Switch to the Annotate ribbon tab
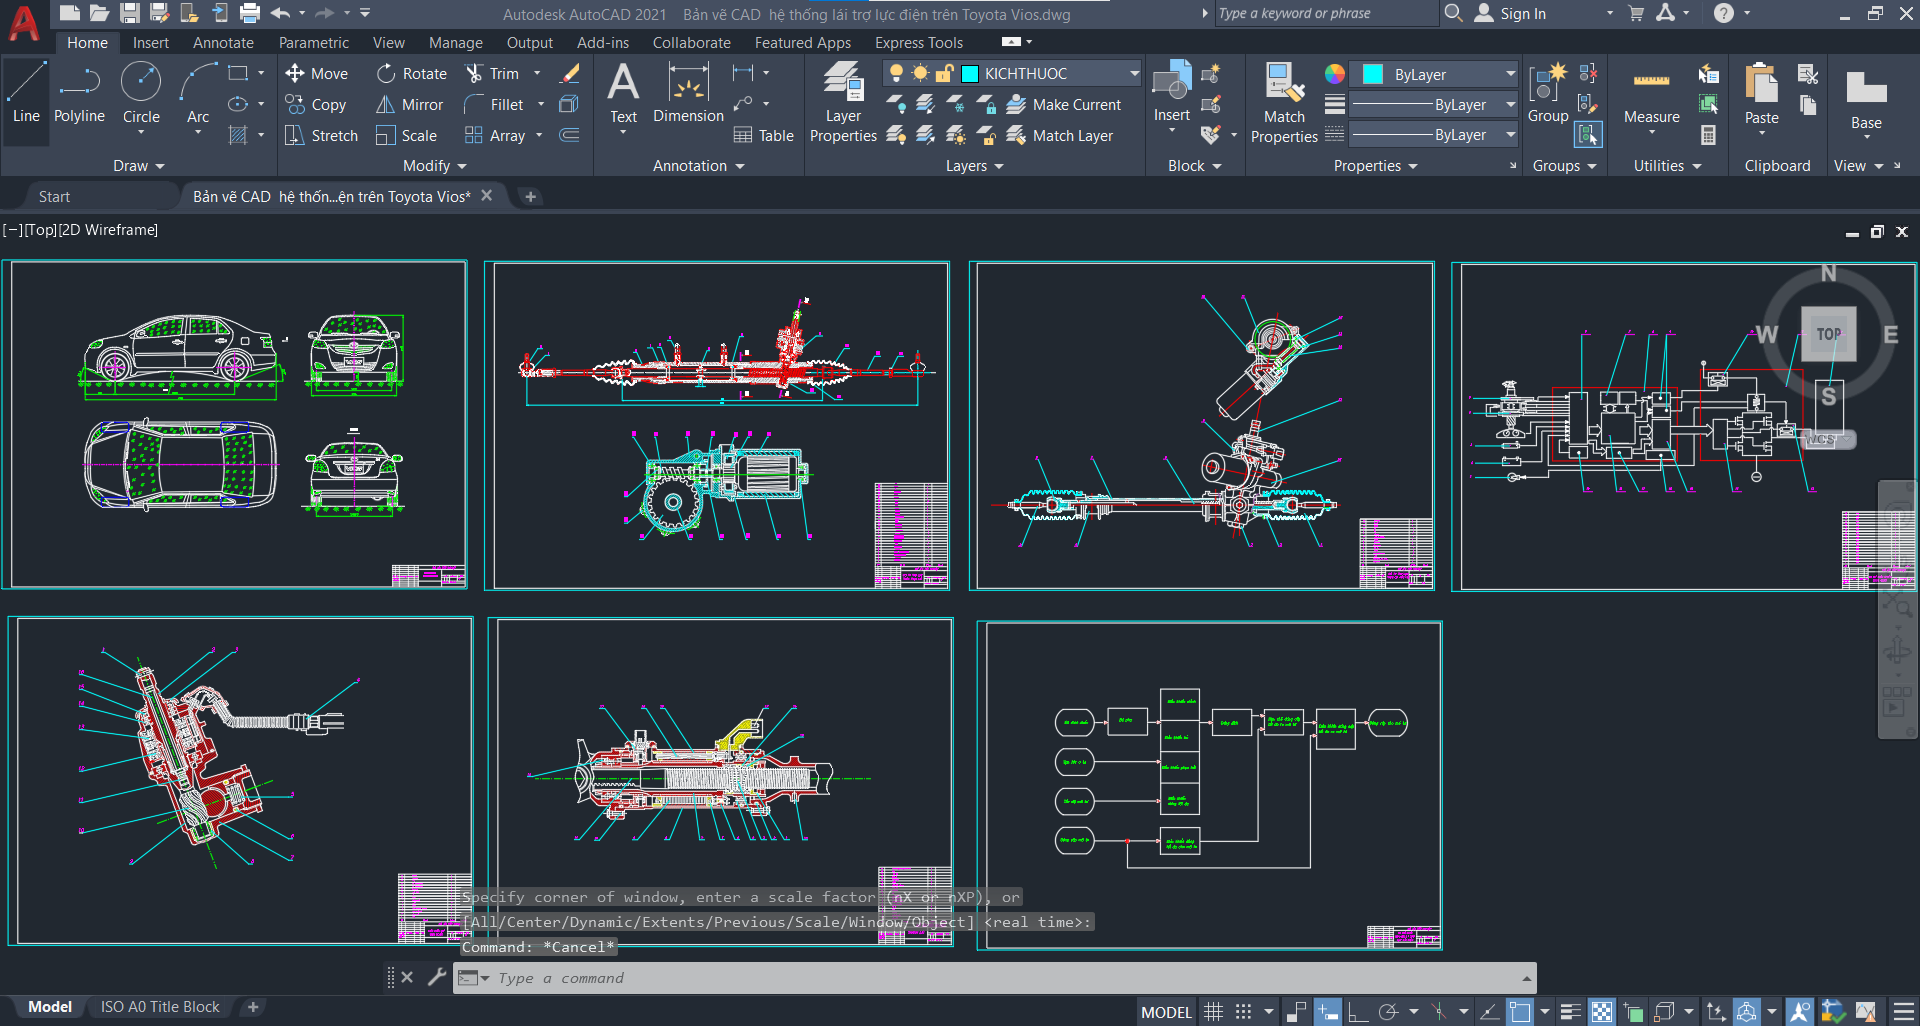 223,43
